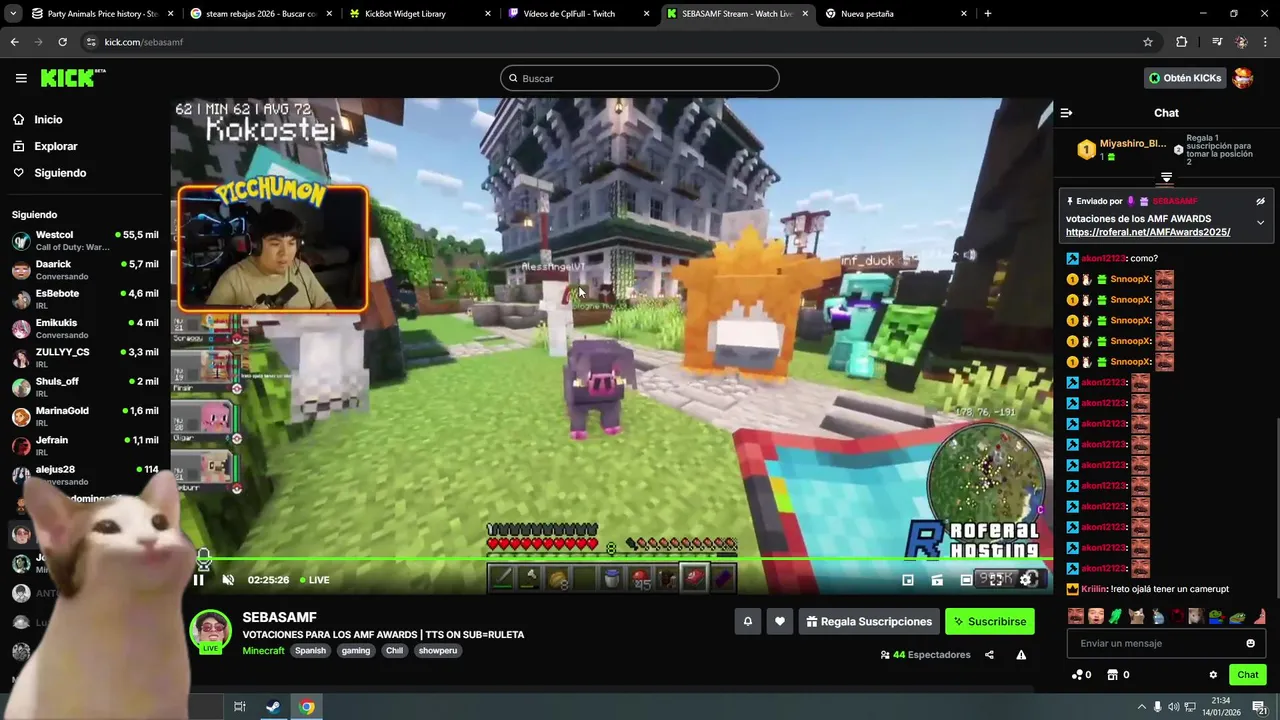Open browser extensions puzzle icon

[x=1182, y=42]
